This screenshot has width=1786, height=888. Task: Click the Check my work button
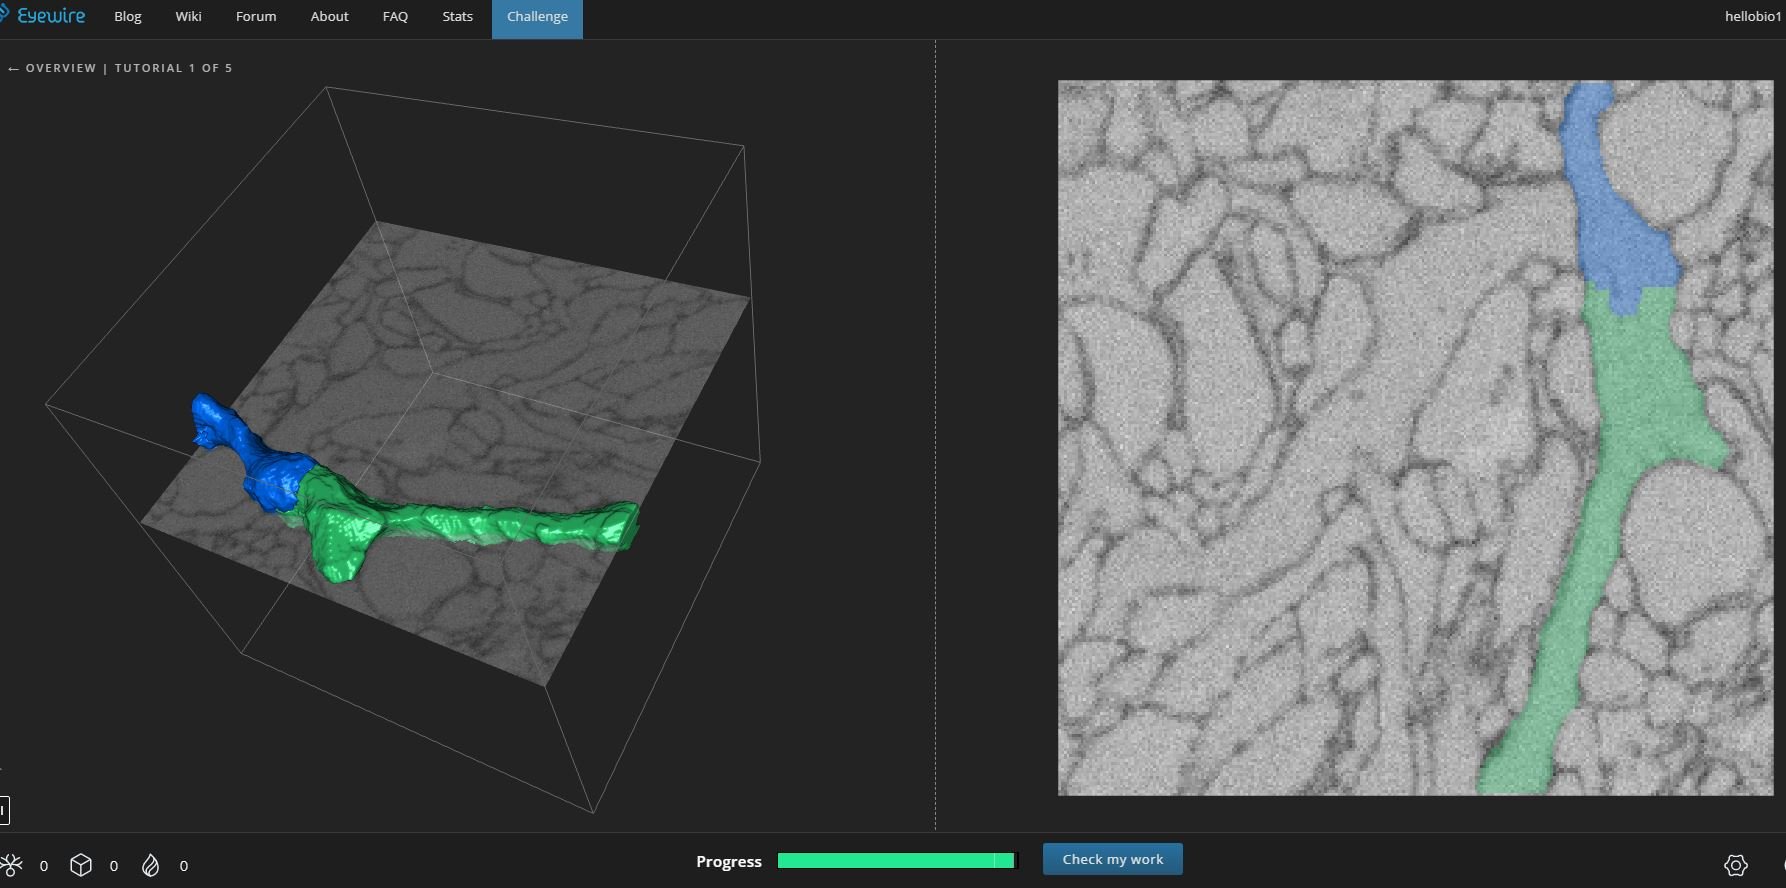1112,859
